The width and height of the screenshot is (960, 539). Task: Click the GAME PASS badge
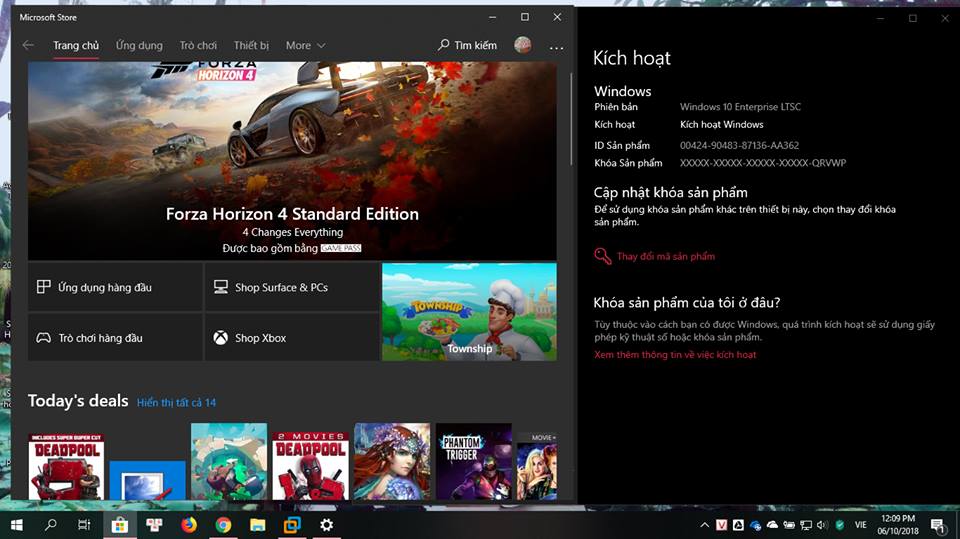point(341,248)
